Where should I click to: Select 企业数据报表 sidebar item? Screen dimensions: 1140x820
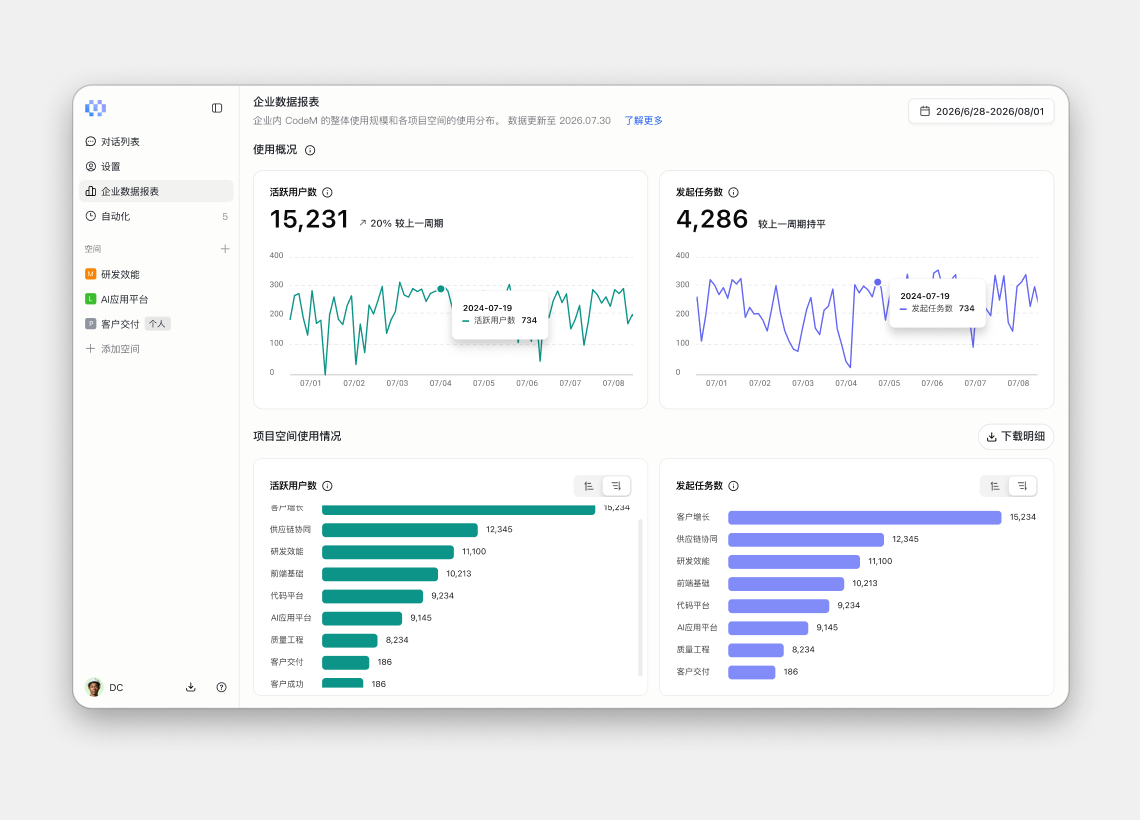click(156, 191)
